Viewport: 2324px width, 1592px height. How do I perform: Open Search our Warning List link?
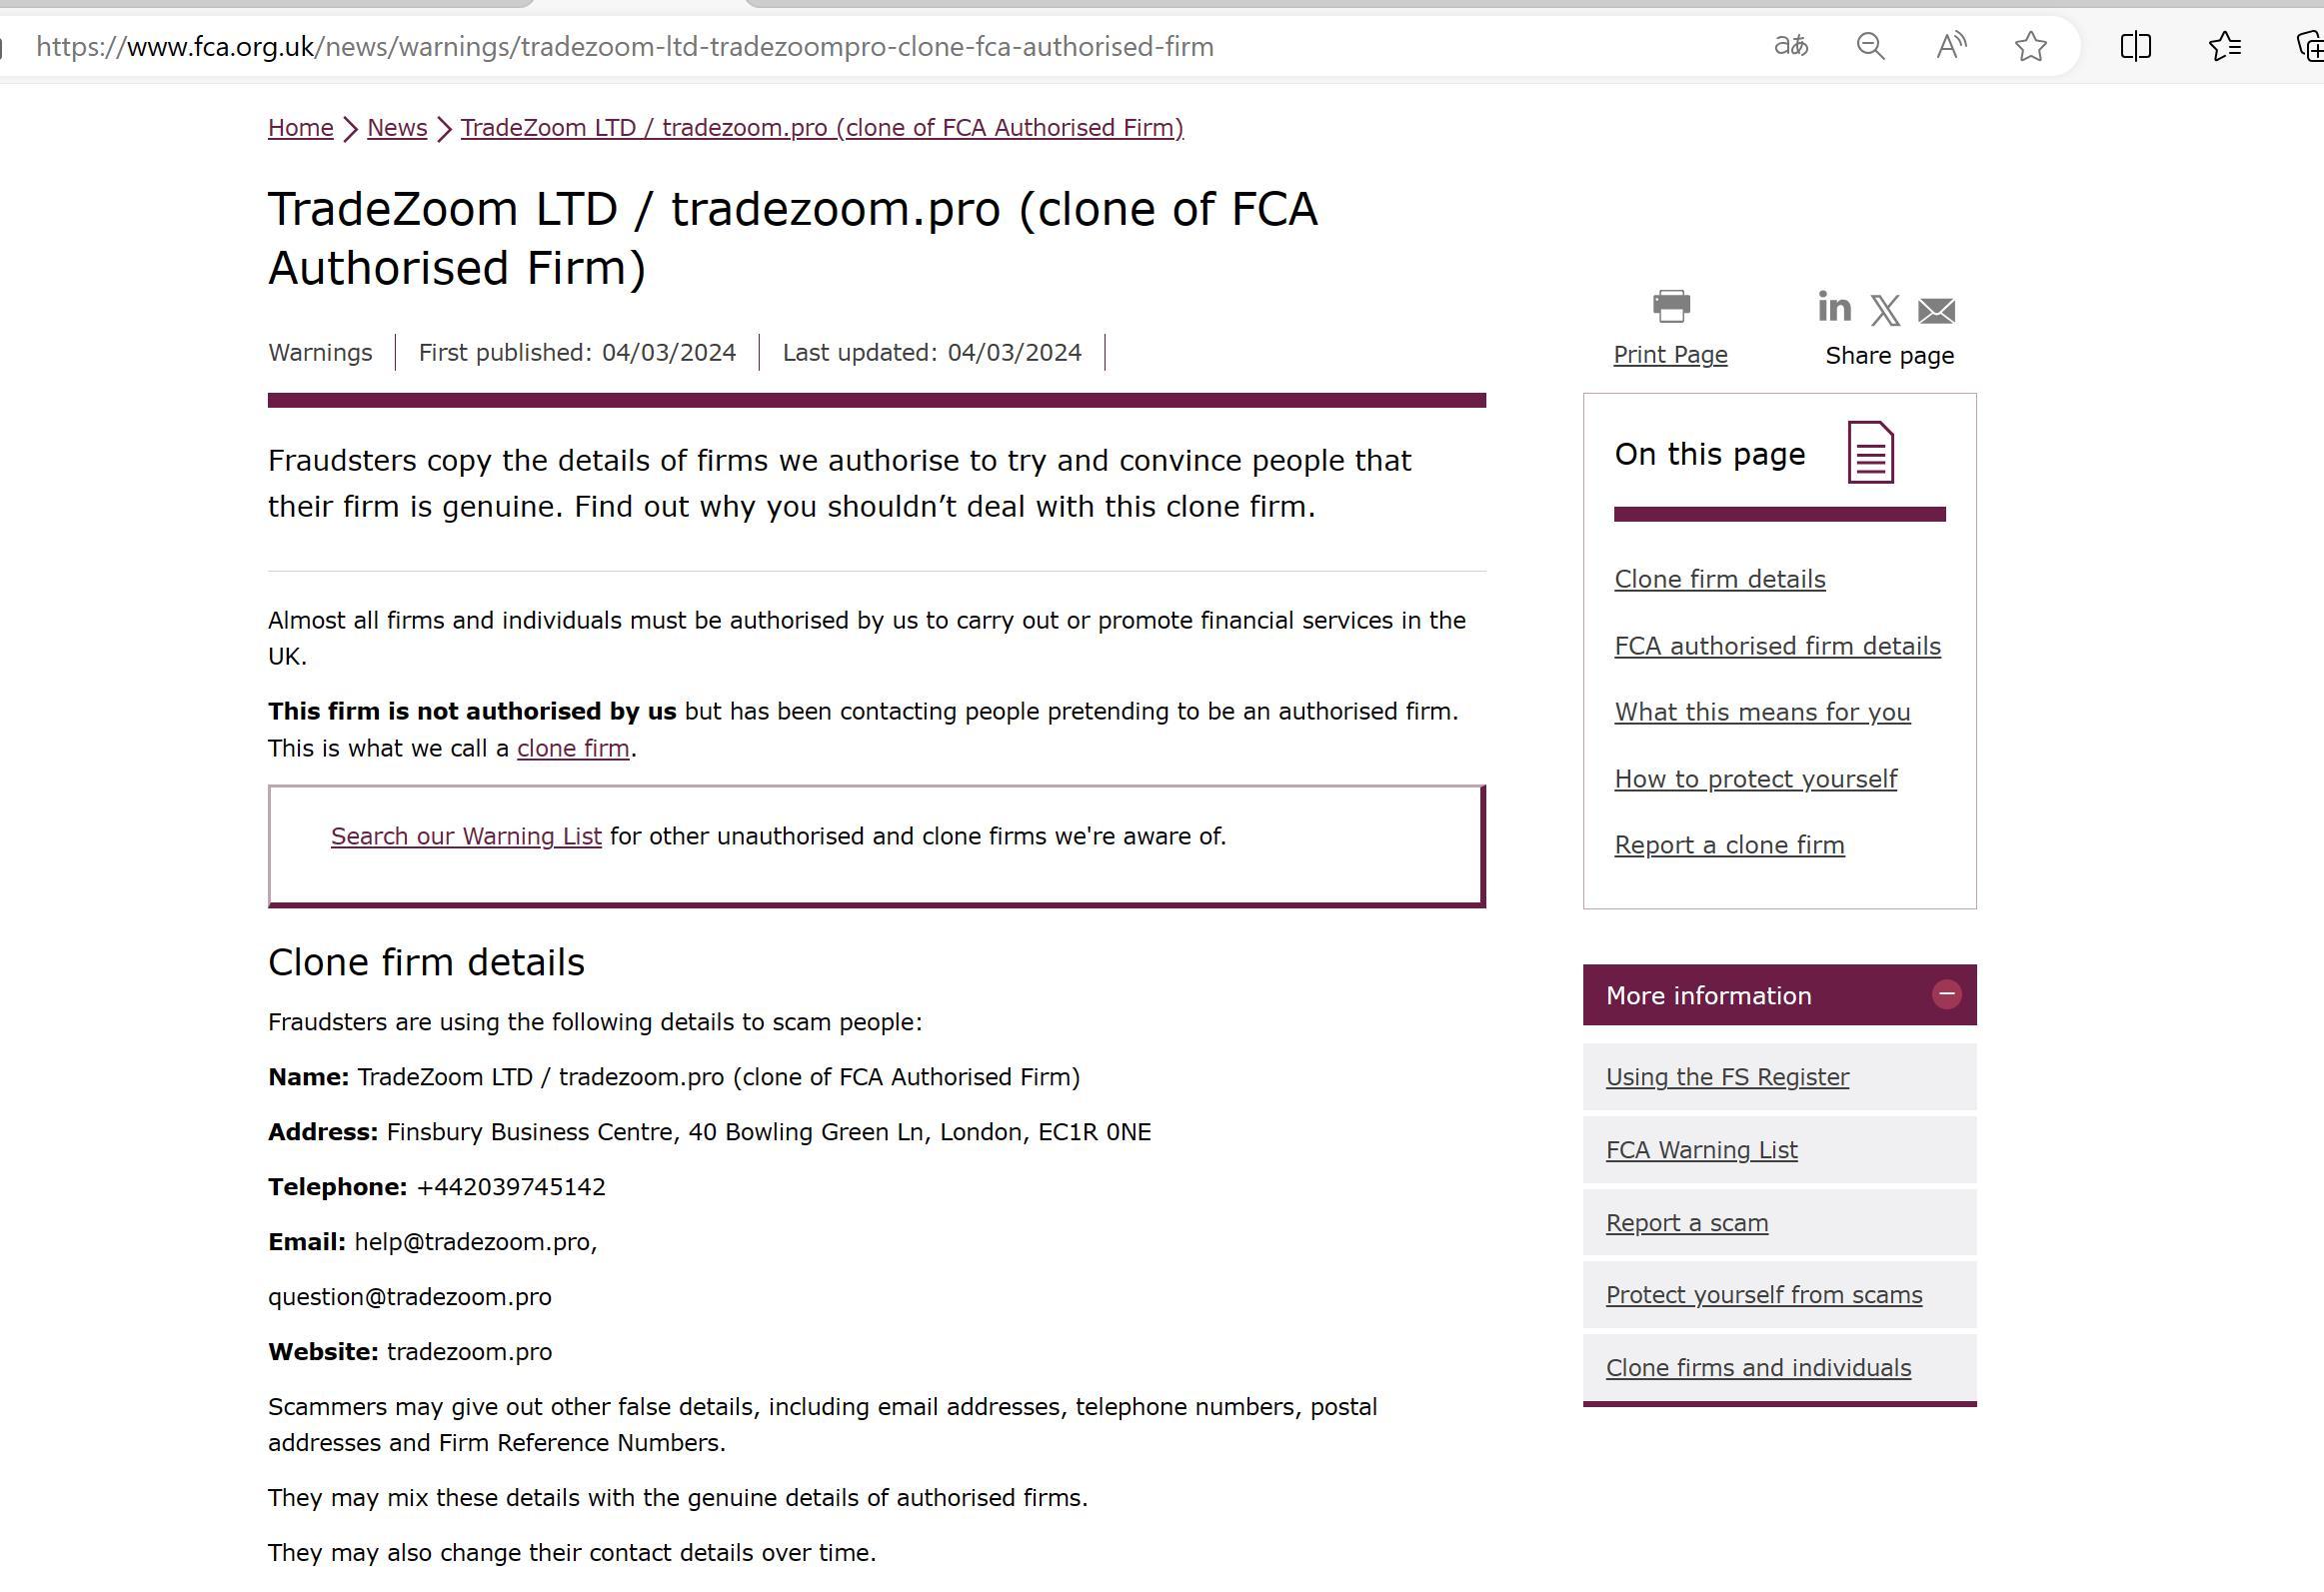click(x=466, y=836)
